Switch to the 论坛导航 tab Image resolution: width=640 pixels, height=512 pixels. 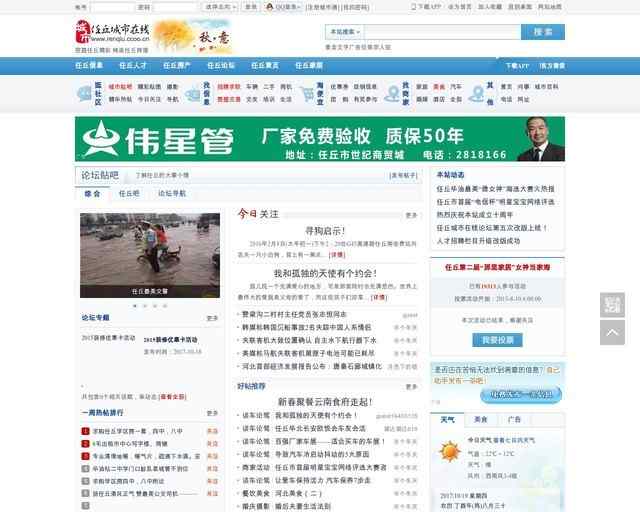172,194
